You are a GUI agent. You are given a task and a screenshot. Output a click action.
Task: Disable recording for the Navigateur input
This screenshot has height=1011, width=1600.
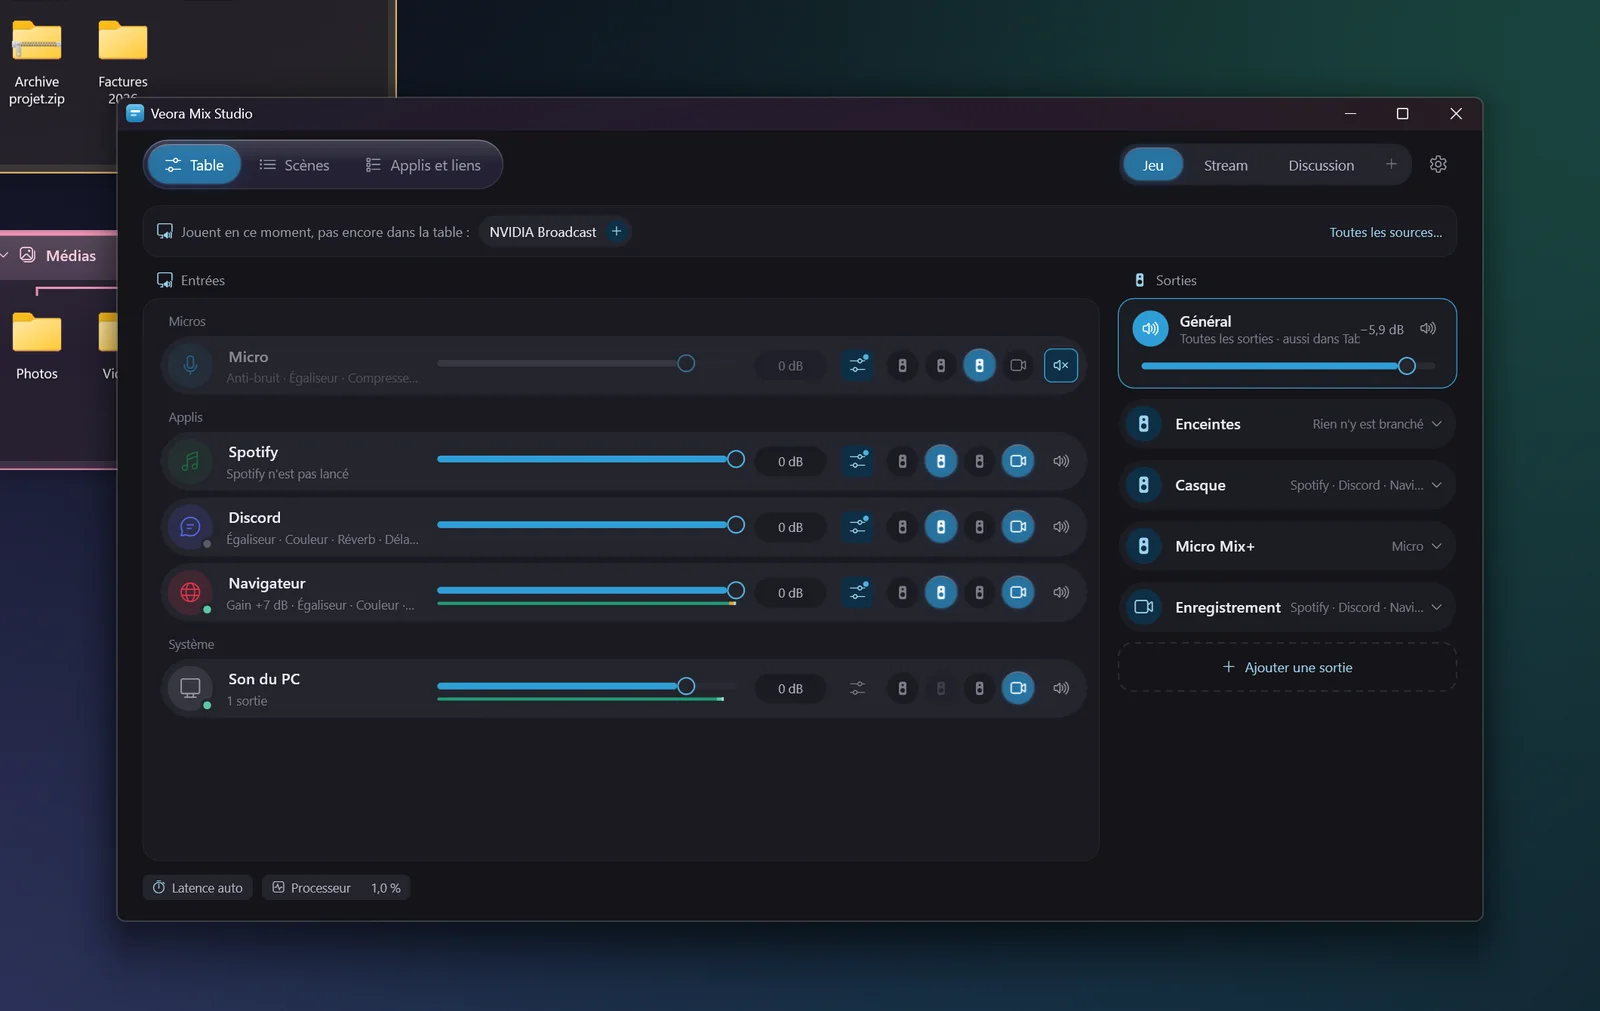click(1018, 593)
